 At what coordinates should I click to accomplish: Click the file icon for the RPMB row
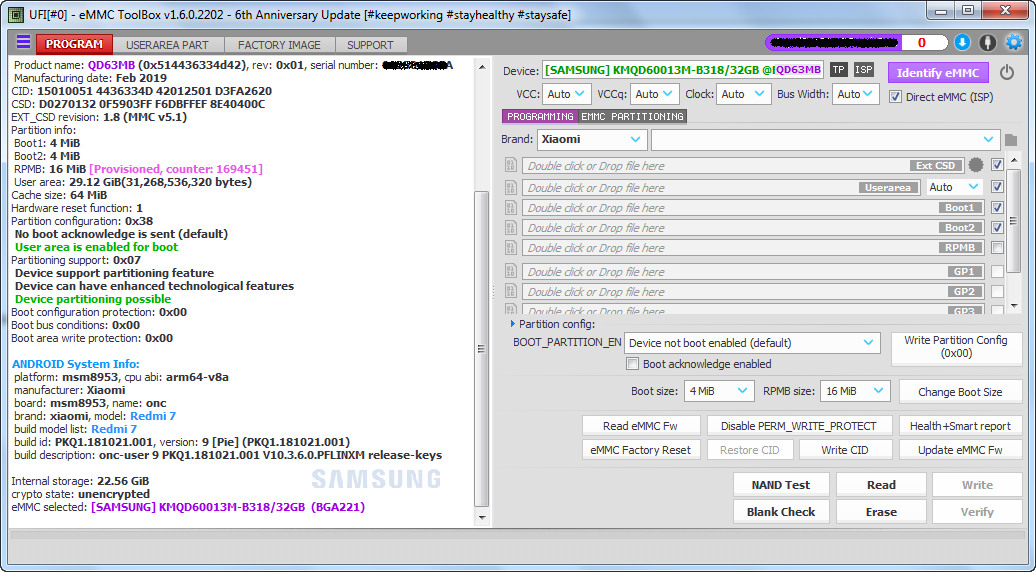pyautogui.click(x=510, y=248)
